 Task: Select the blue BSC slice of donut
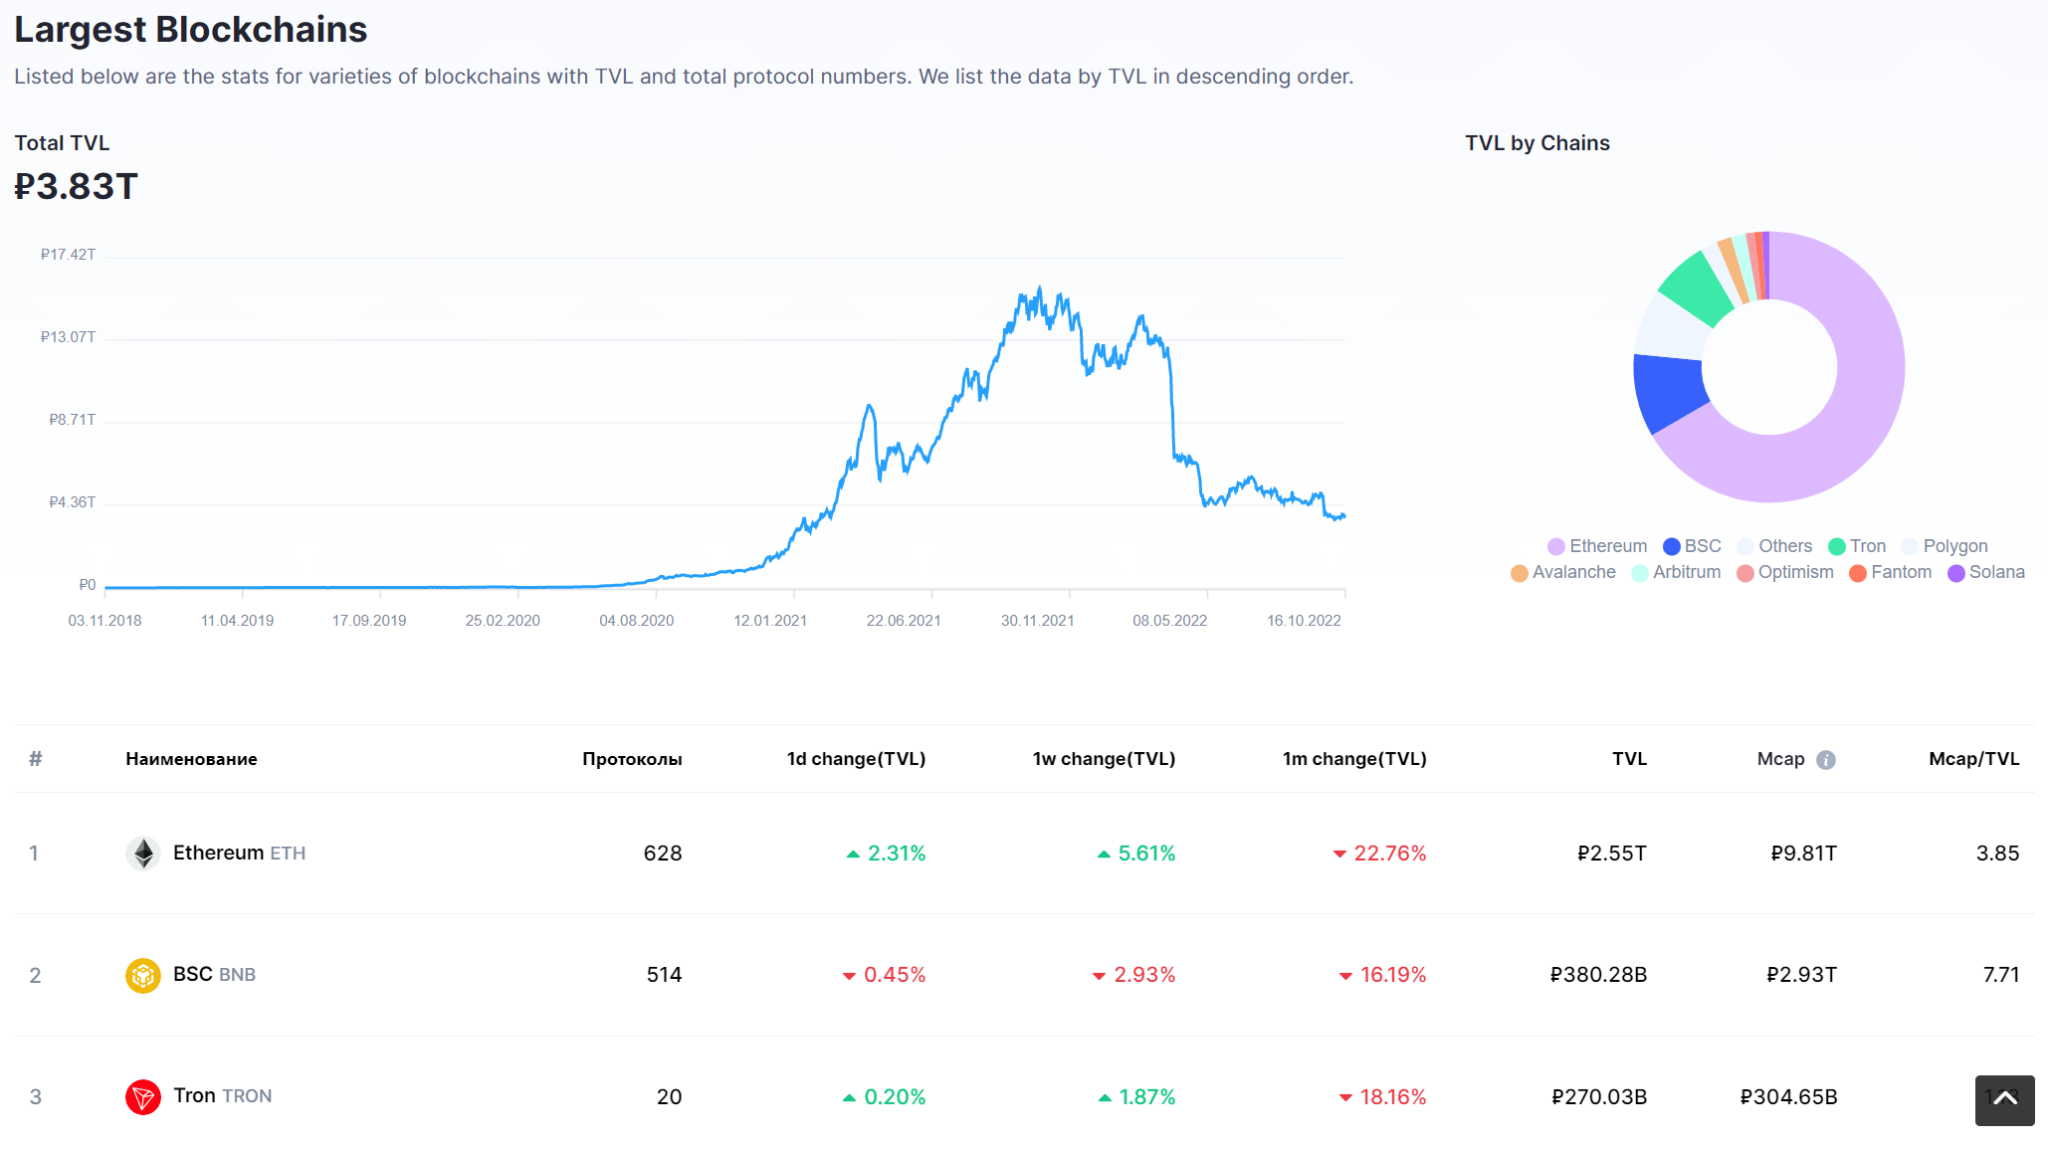tap(1672, 385)
